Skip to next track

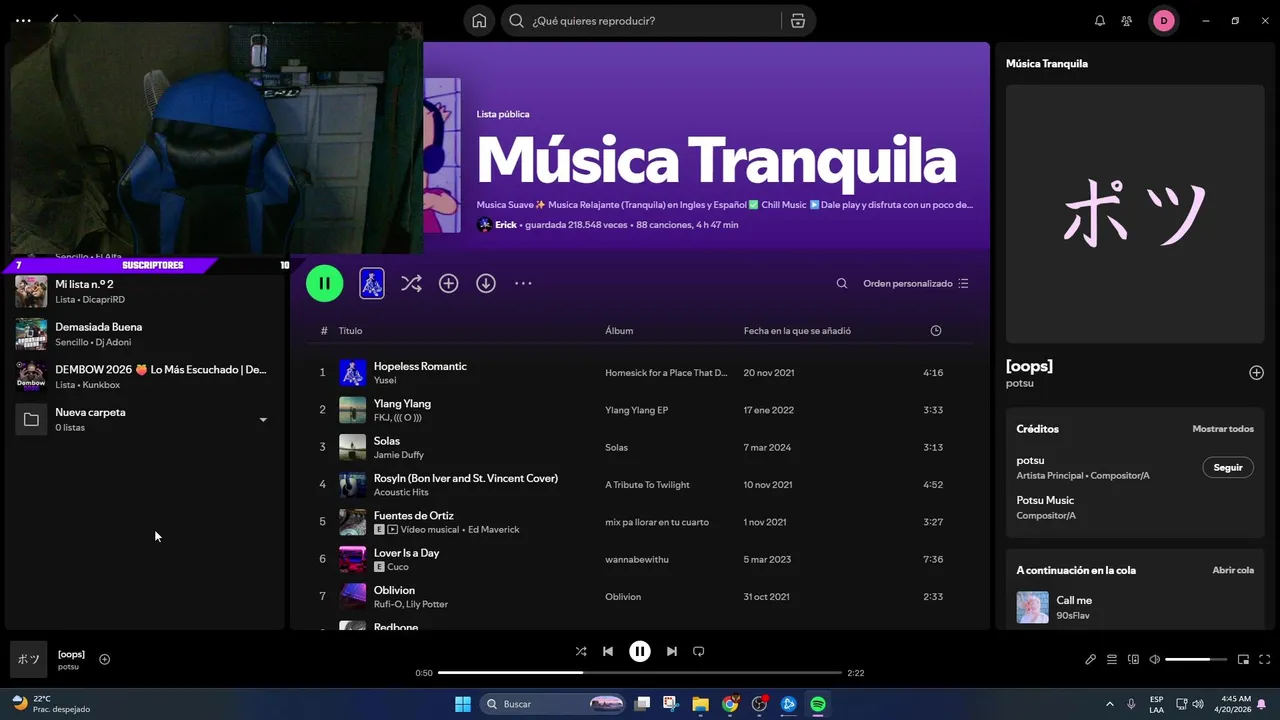(672, 651)
